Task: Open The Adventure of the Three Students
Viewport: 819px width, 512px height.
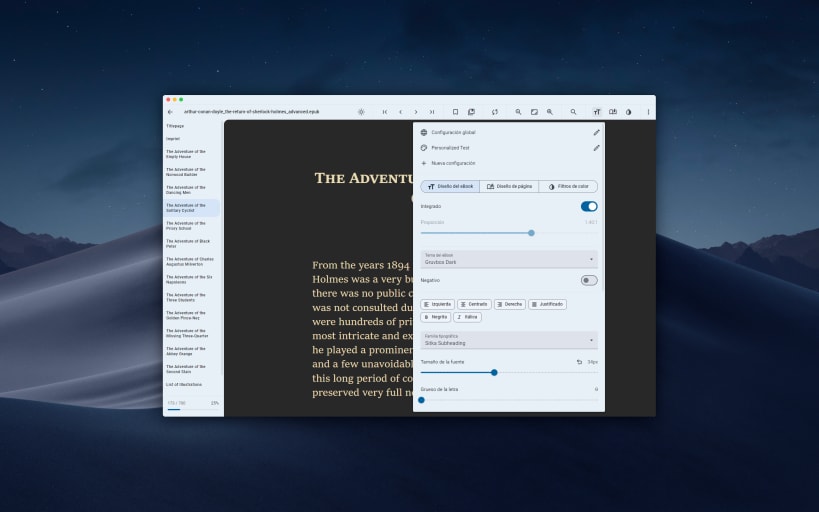Action: coord(192,297)
